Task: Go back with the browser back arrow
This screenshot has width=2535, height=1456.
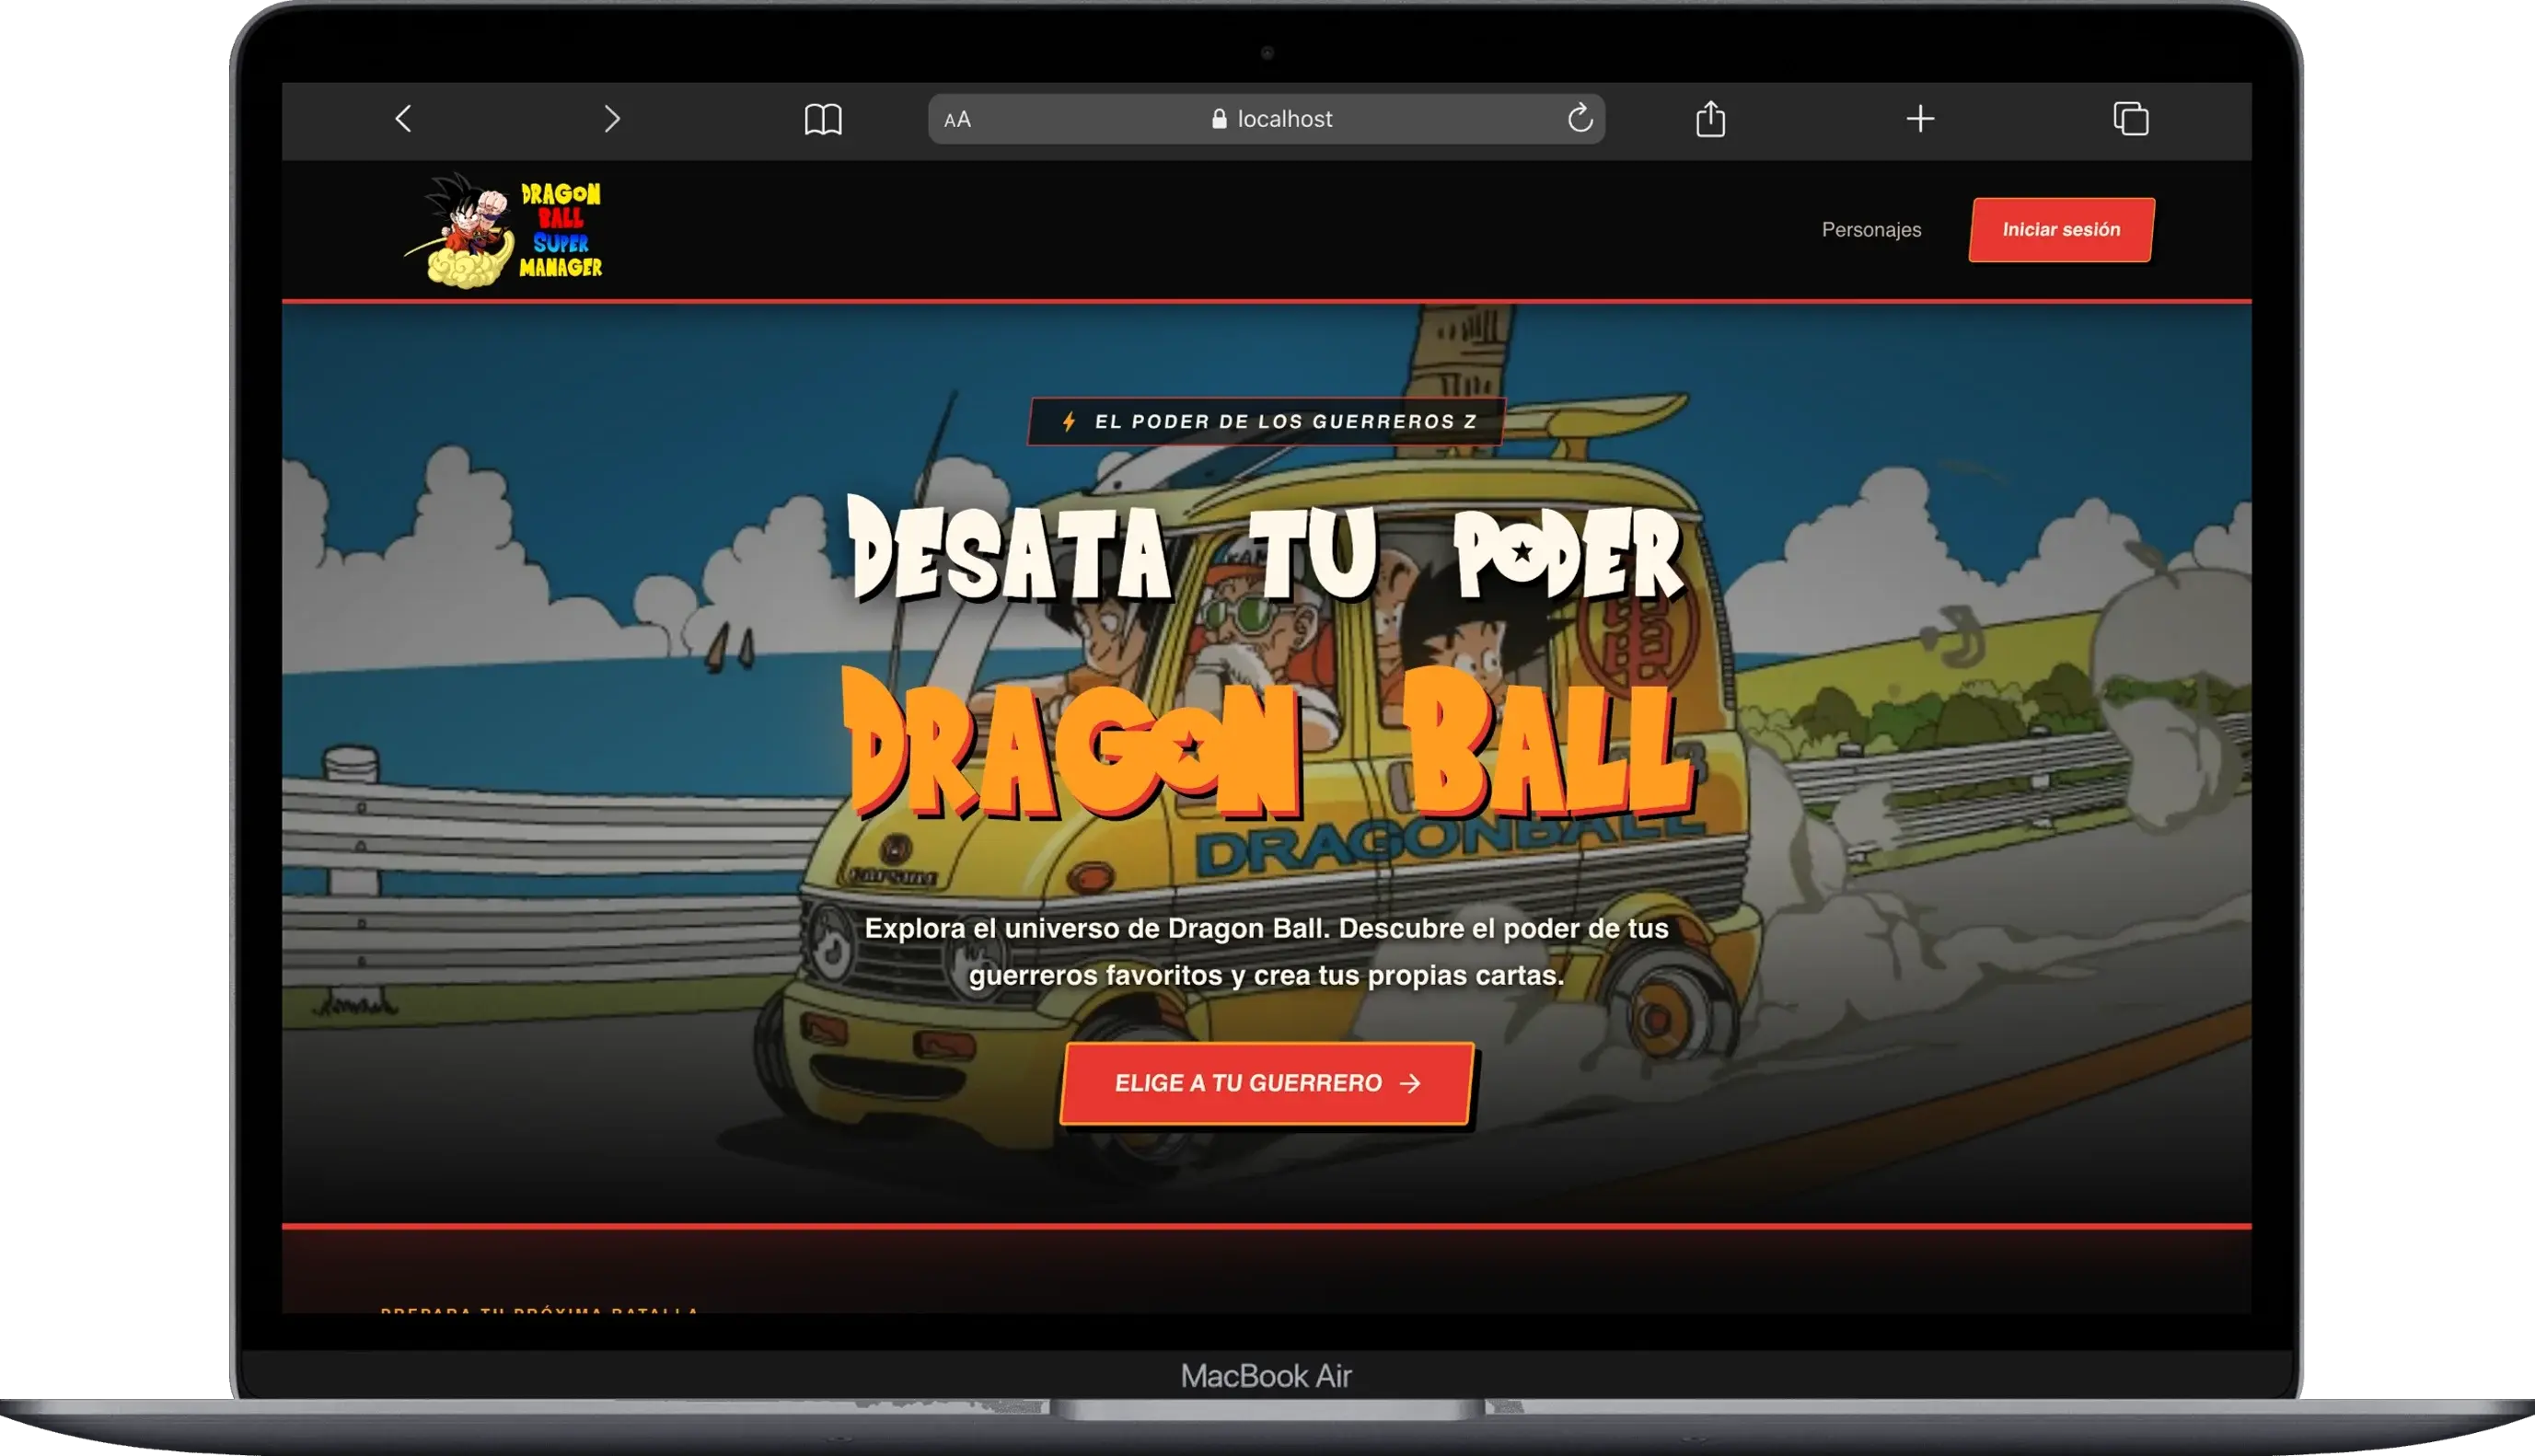Action: [403, 119]
